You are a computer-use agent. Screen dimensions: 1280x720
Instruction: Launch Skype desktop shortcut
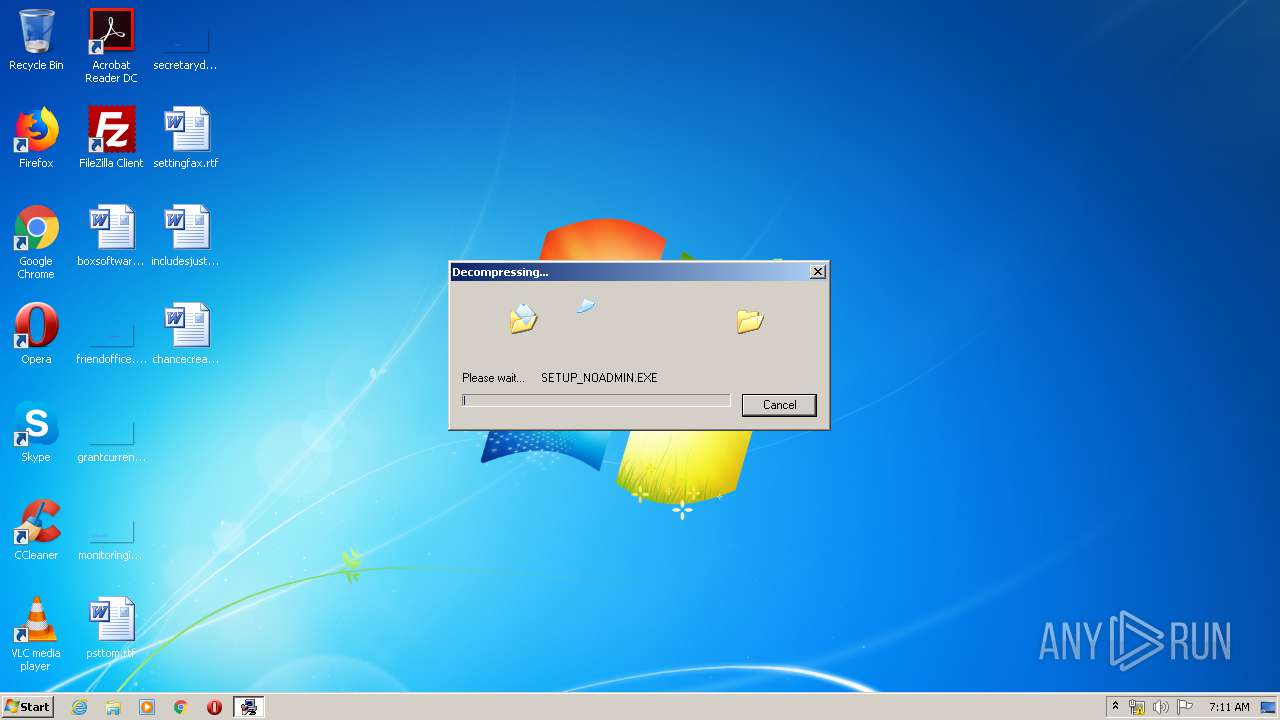[36, 432]
